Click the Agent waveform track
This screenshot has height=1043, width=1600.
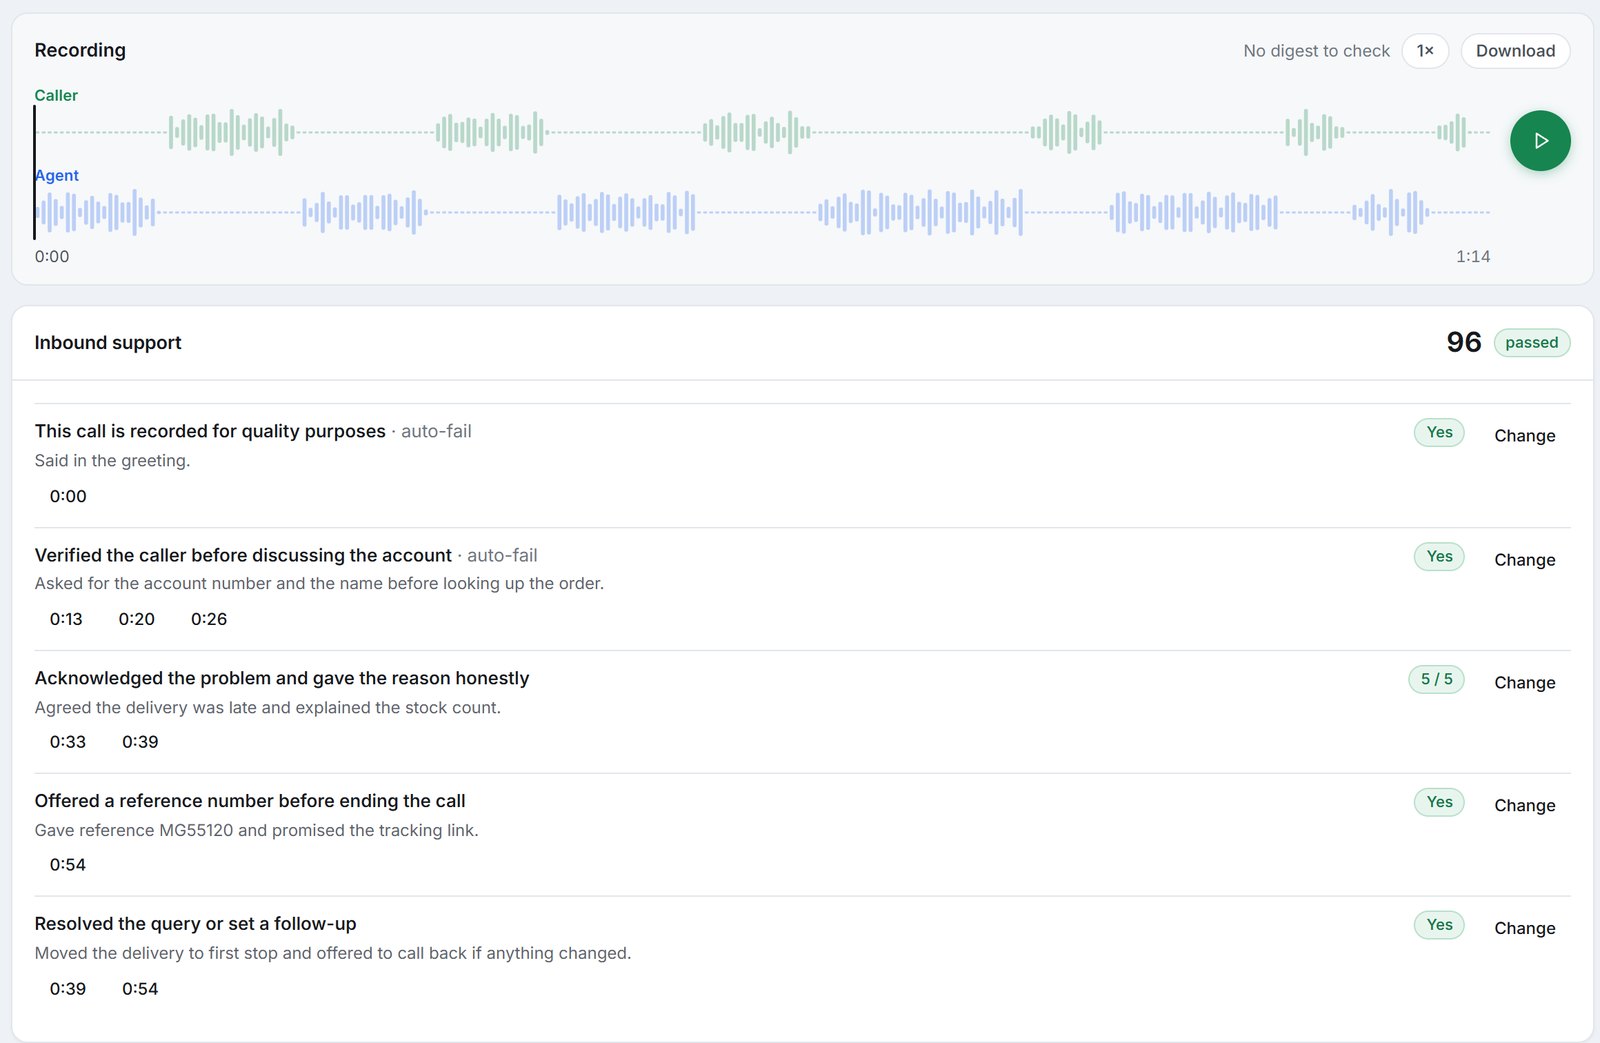click(762, 212)
